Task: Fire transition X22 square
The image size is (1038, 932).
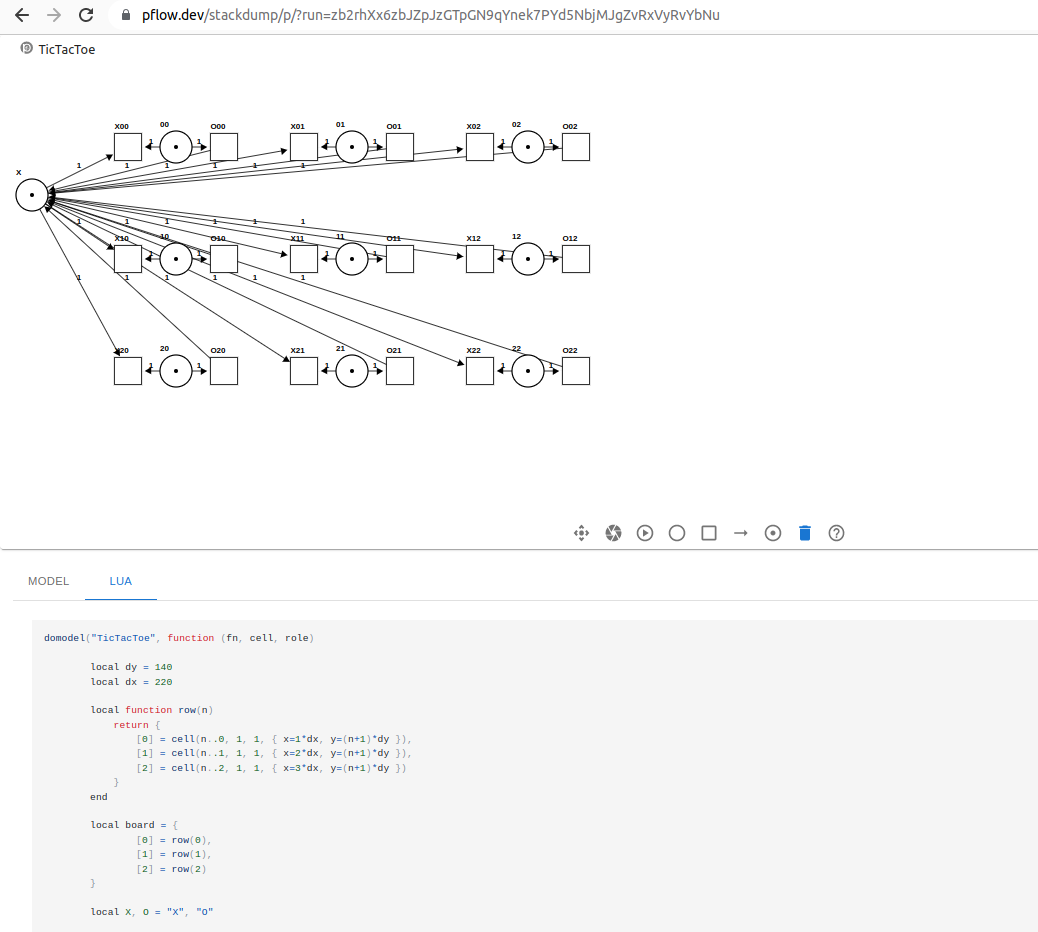Action: pos(480,371)
